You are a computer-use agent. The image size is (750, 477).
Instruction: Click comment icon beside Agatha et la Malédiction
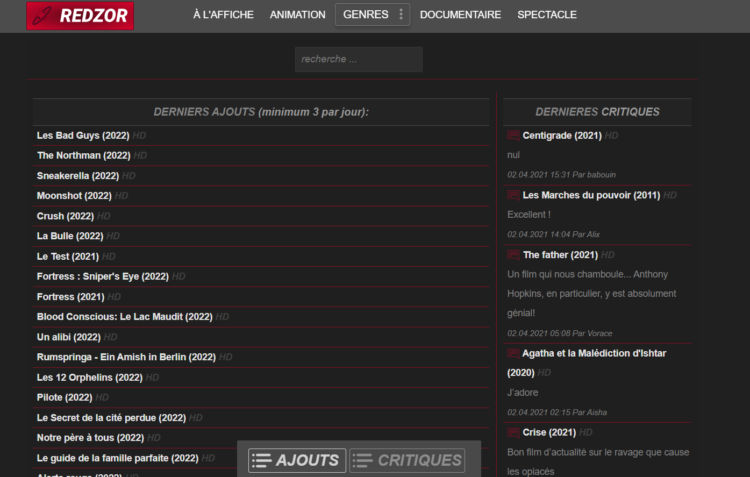click(x=513, y=354)
